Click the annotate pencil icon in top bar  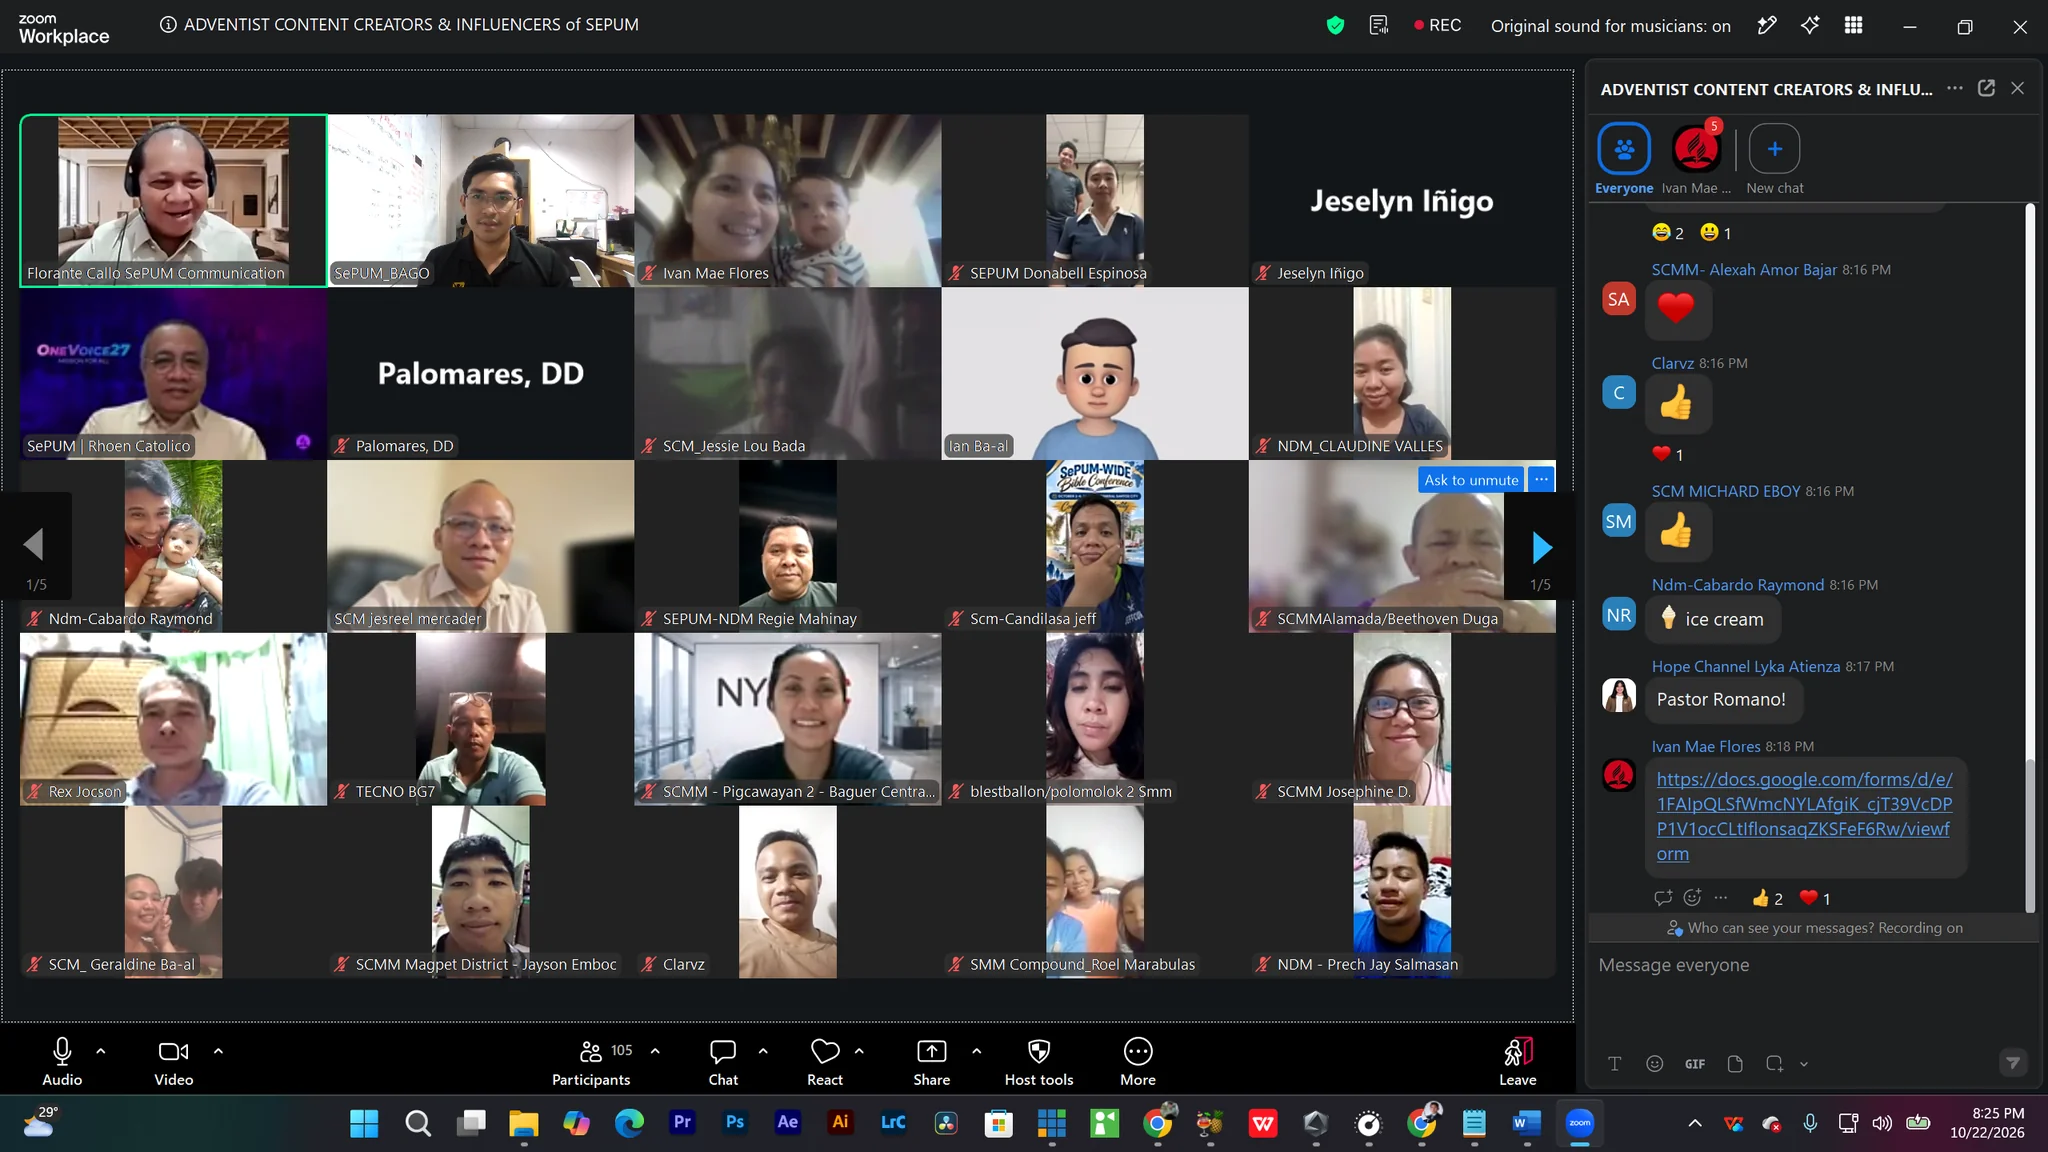(x=1767, y=25)
